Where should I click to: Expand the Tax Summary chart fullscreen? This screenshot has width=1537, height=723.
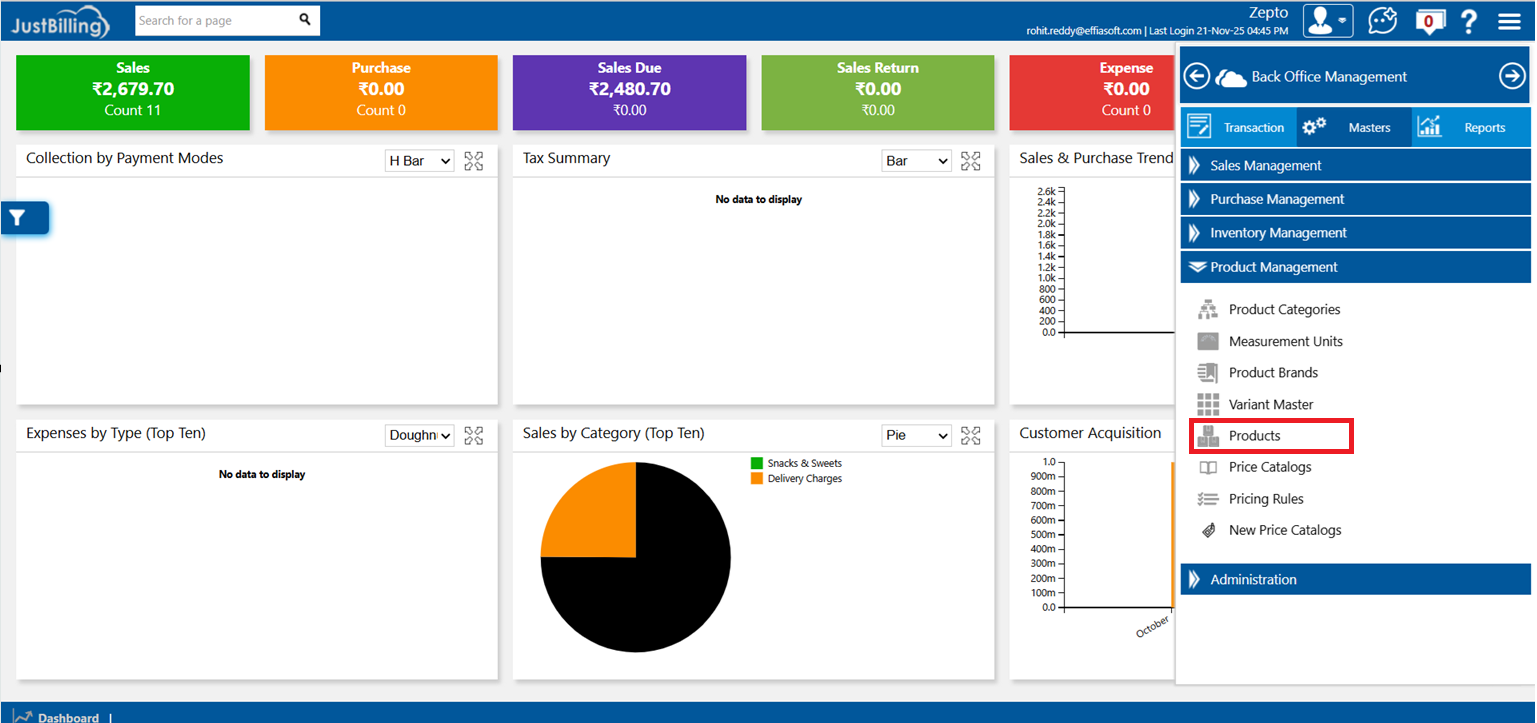[970, 161]
